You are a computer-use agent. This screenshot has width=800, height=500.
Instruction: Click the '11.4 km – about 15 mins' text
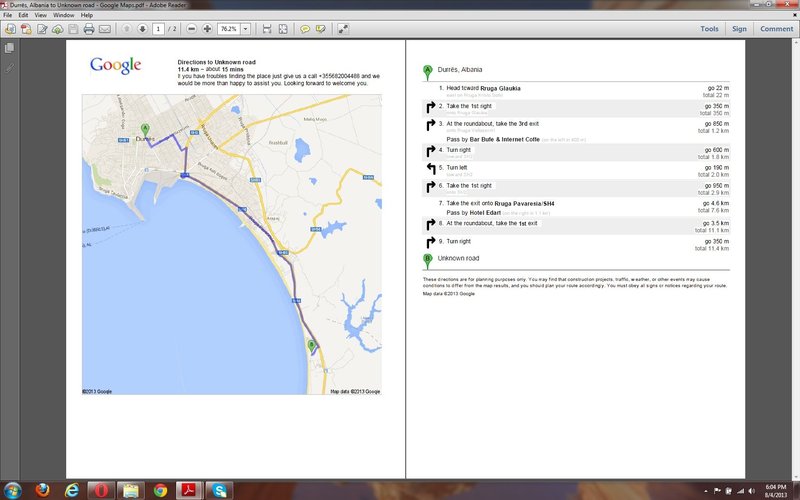[x=210, y=69]
